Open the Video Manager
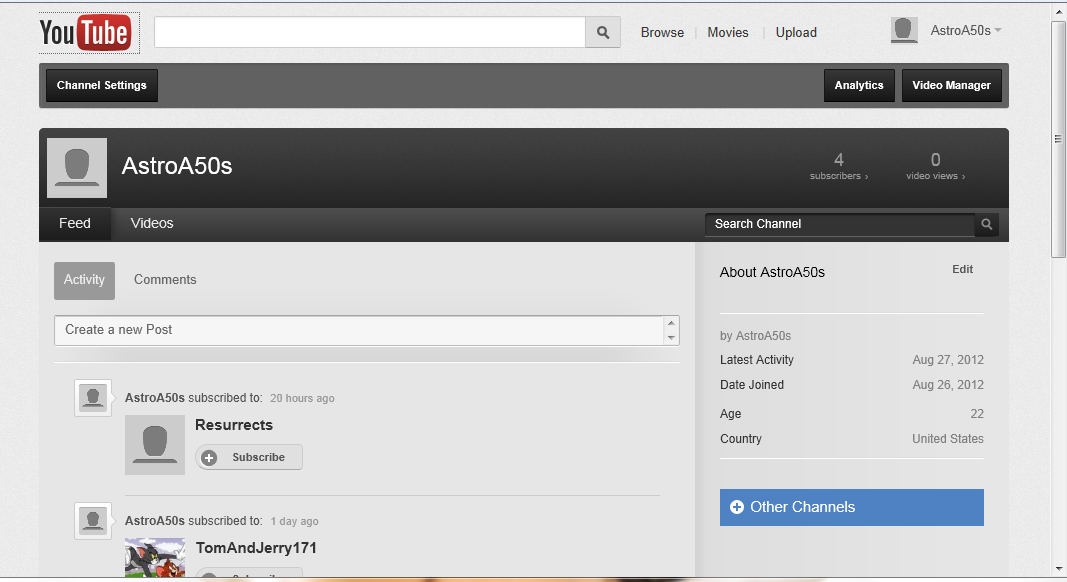The height and width of the screenshot is (582, 1067). pyautogui.click(x=952, y=86)
